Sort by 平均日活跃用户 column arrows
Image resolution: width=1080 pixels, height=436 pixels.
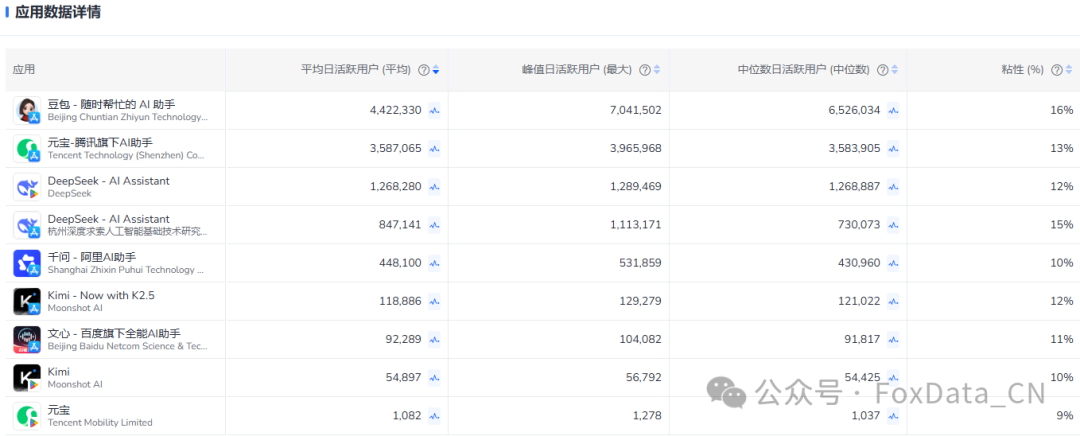435,70
